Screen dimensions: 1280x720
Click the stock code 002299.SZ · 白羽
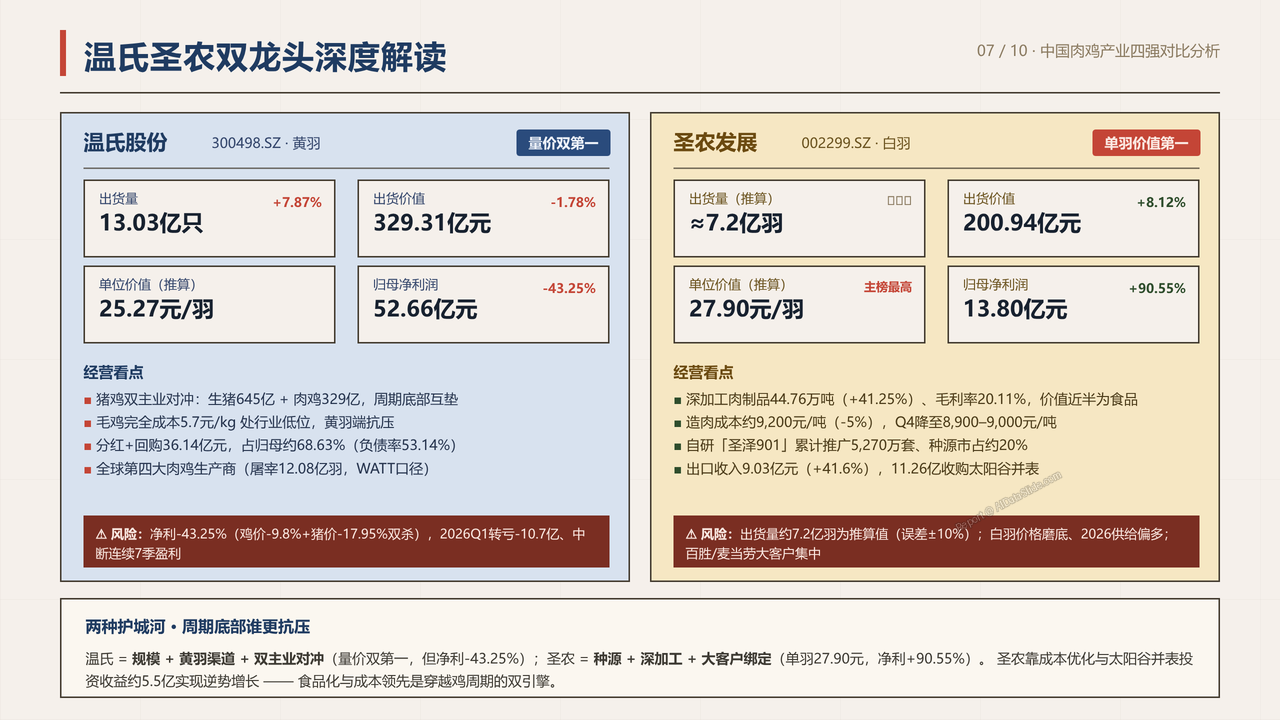[x=856, y=144]
